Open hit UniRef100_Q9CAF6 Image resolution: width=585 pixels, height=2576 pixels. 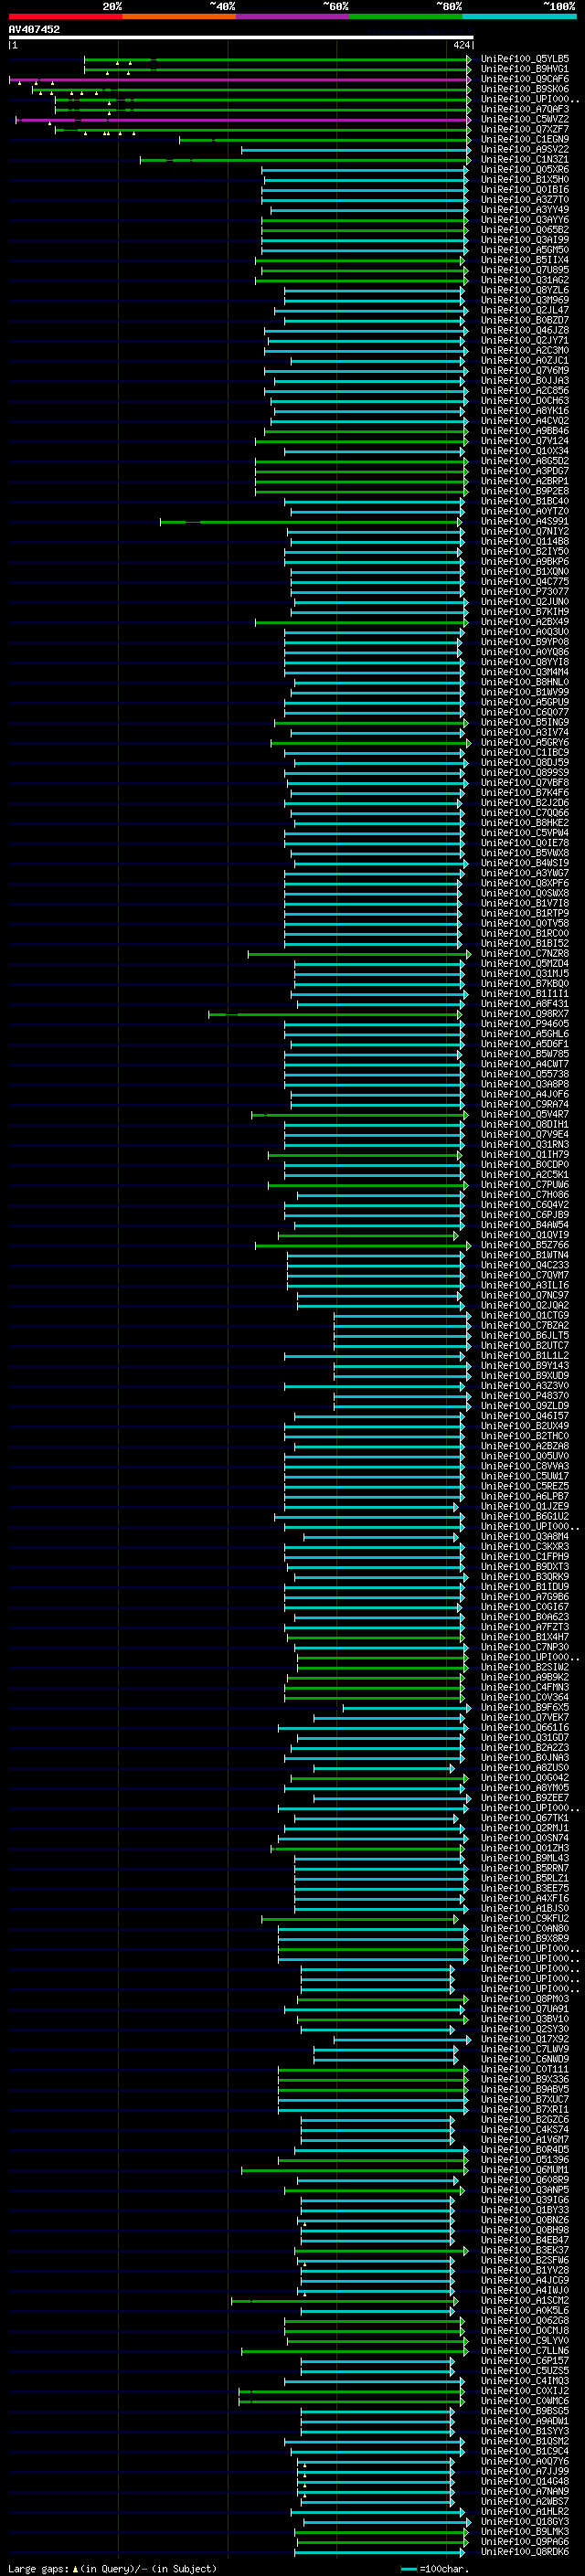pyautogui.click(x=525, y=79)
